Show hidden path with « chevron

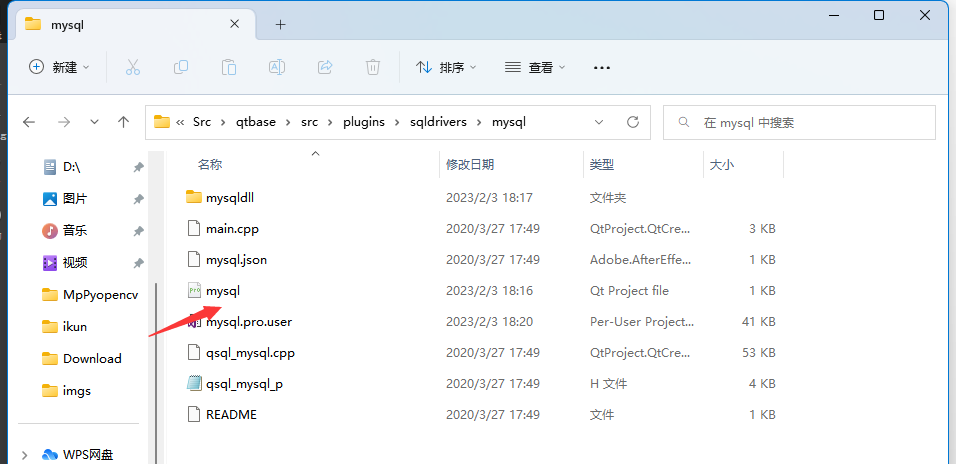tap(180, 122)
